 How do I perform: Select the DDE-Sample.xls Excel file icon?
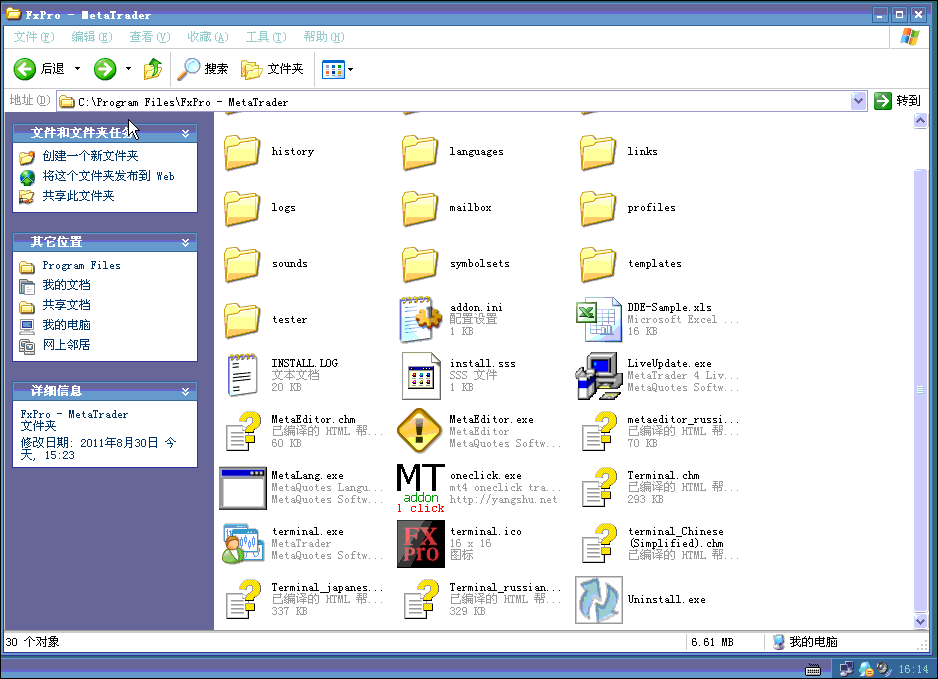(x=599, y=319)
